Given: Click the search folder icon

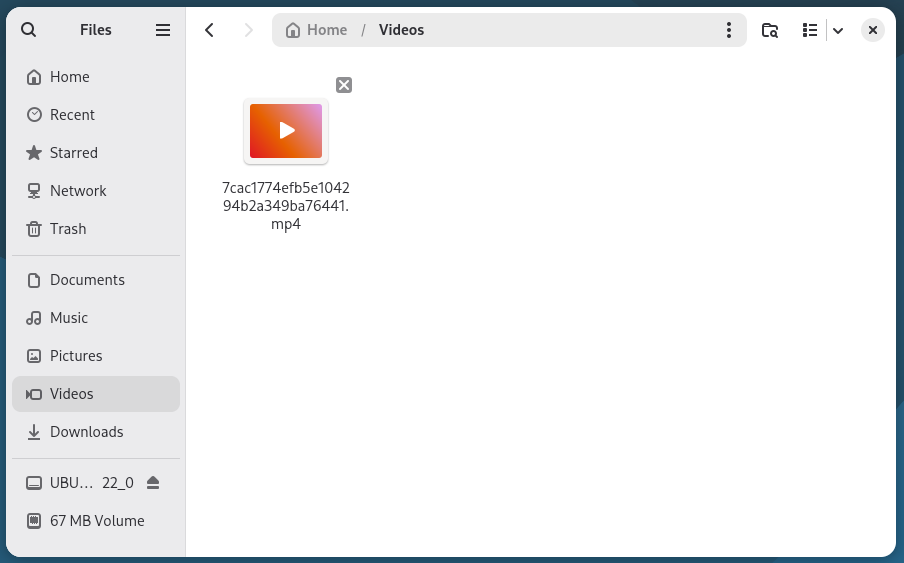Looking at the screenshot, I should pyautogui.click(x=770, y=30).
